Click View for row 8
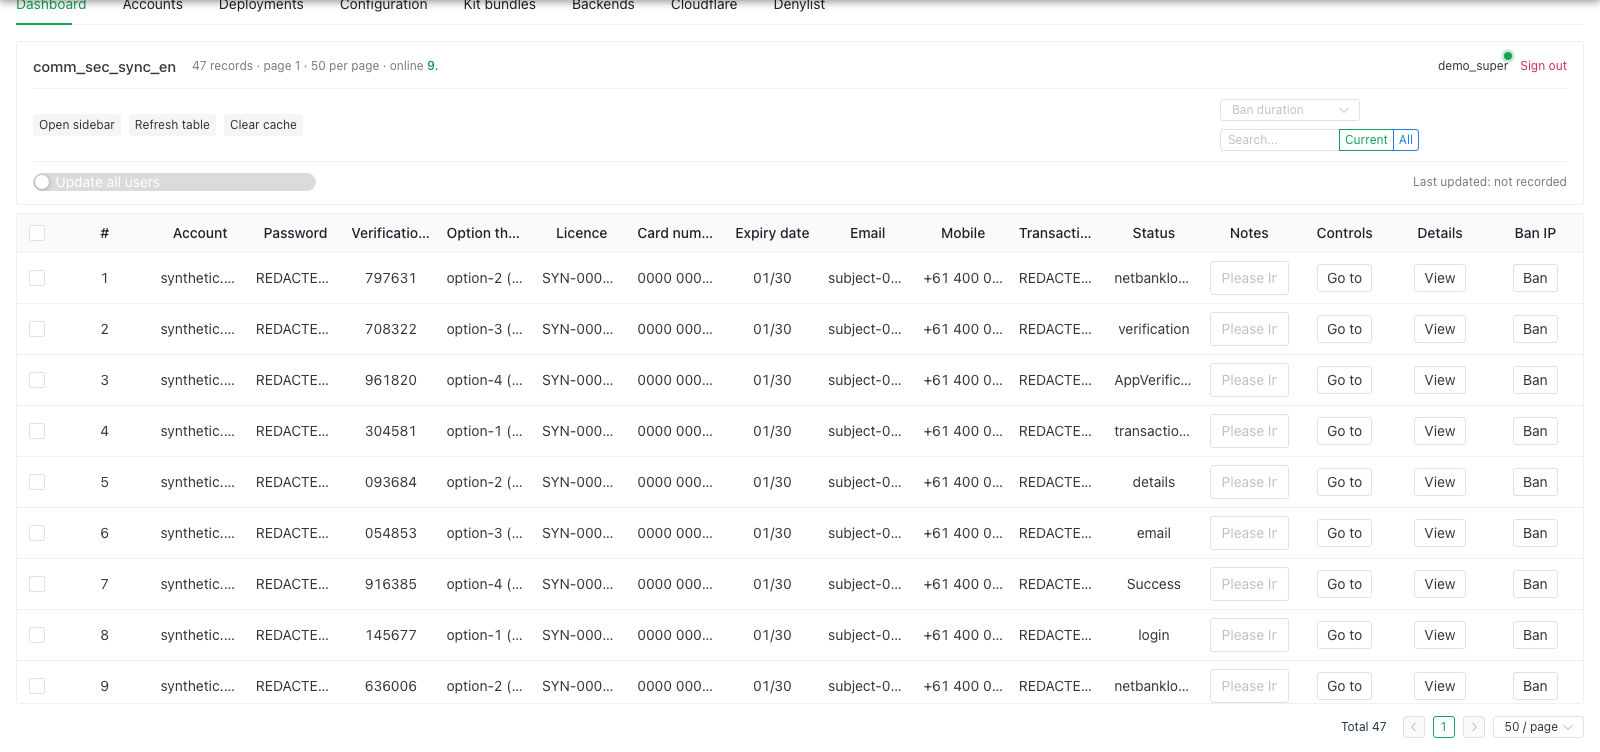The width and height of the screenshot is (1600, 752). pos(1440,635)
